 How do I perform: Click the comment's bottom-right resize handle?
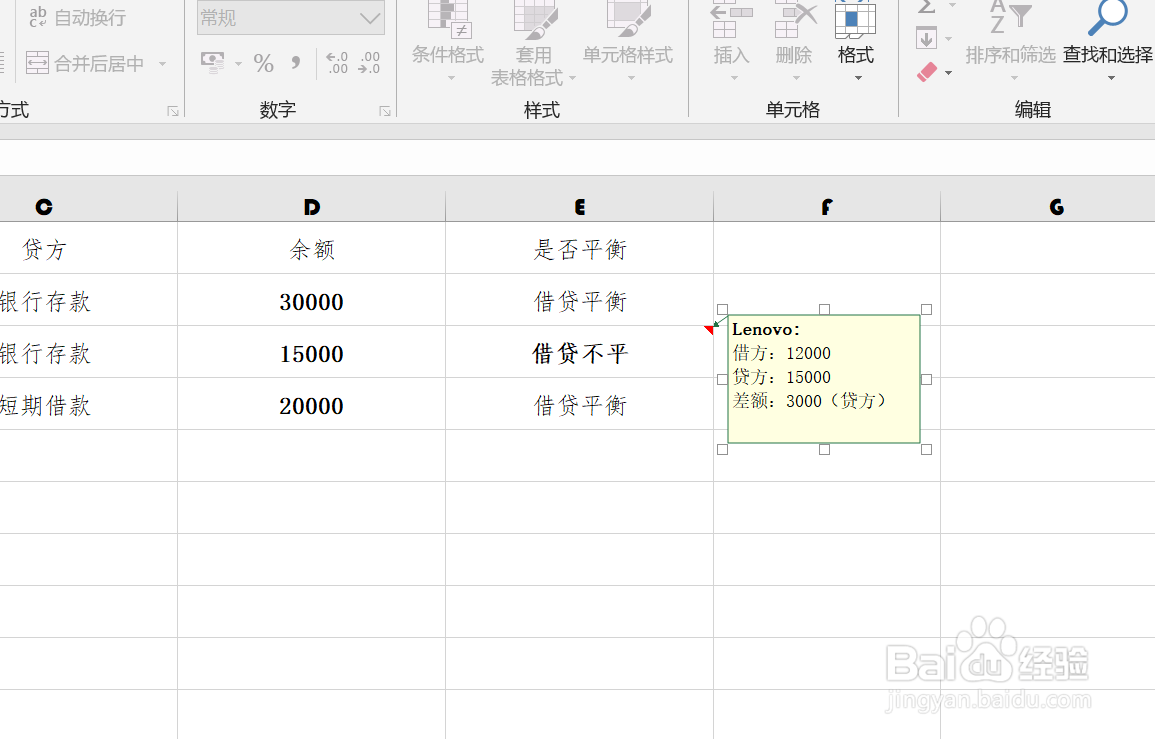(927, 449)
